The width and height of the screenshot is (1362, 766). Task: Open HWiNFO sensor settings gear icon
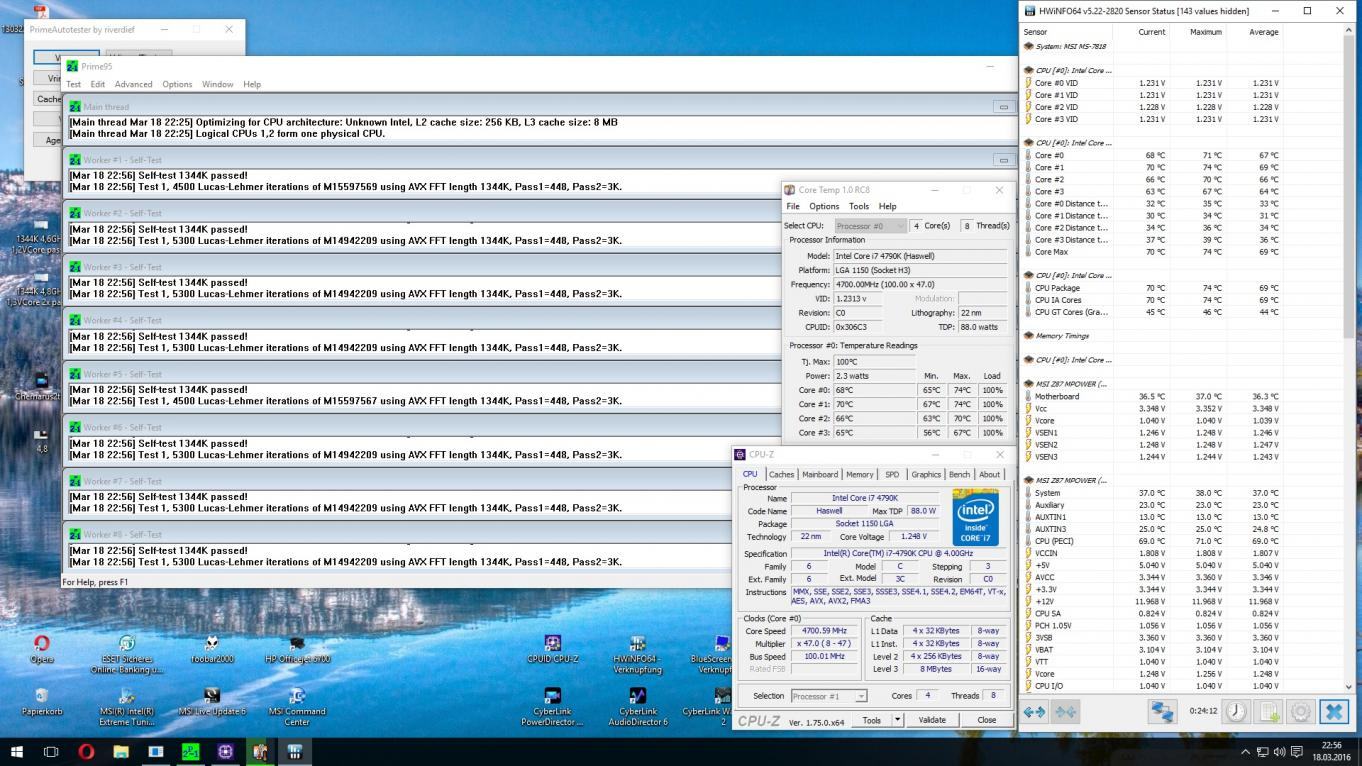point(1301,712)
